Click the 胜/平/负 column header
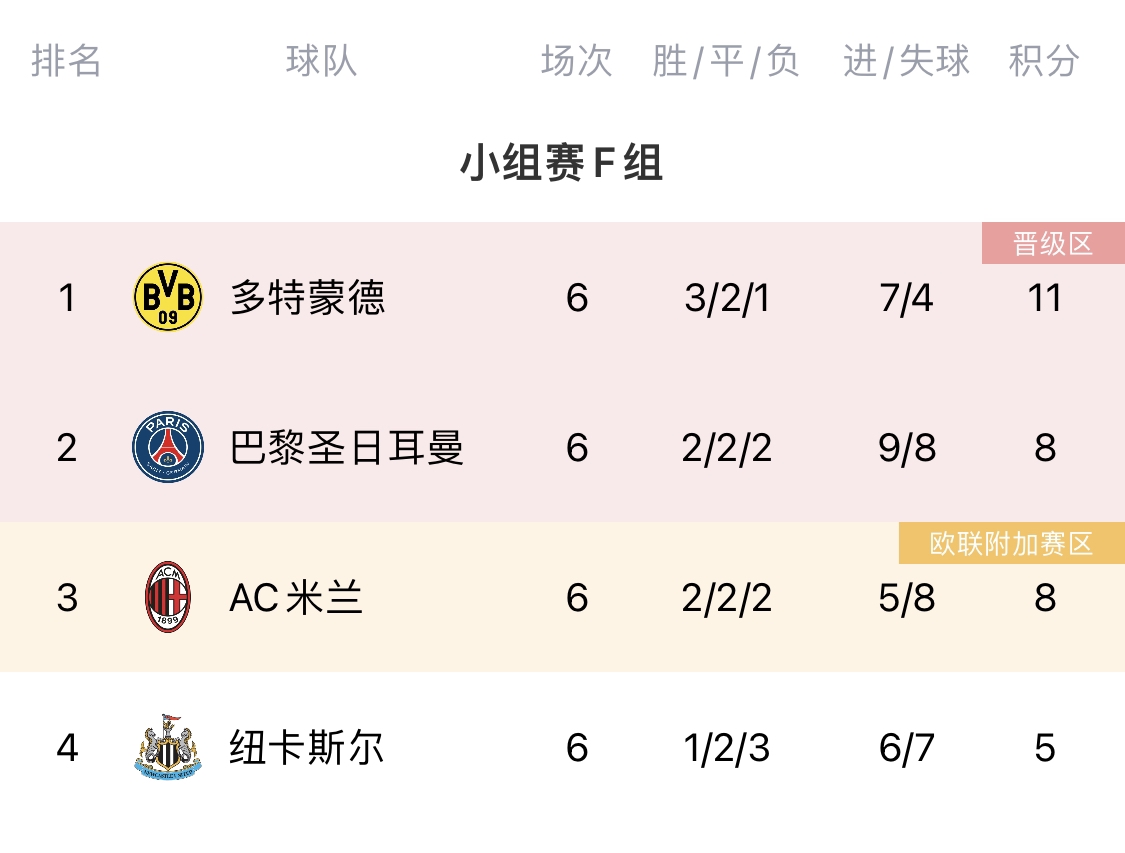The height and width of the screenshot is (853, 1125). tap(726, 61)
